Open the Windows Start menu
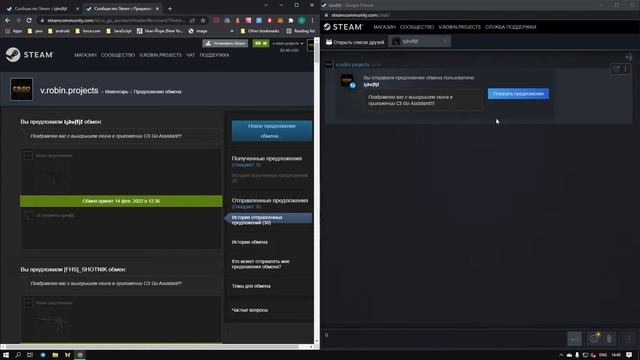Image resolution: width=640 pixels, height=360 pixels. [x=6, y=355]
